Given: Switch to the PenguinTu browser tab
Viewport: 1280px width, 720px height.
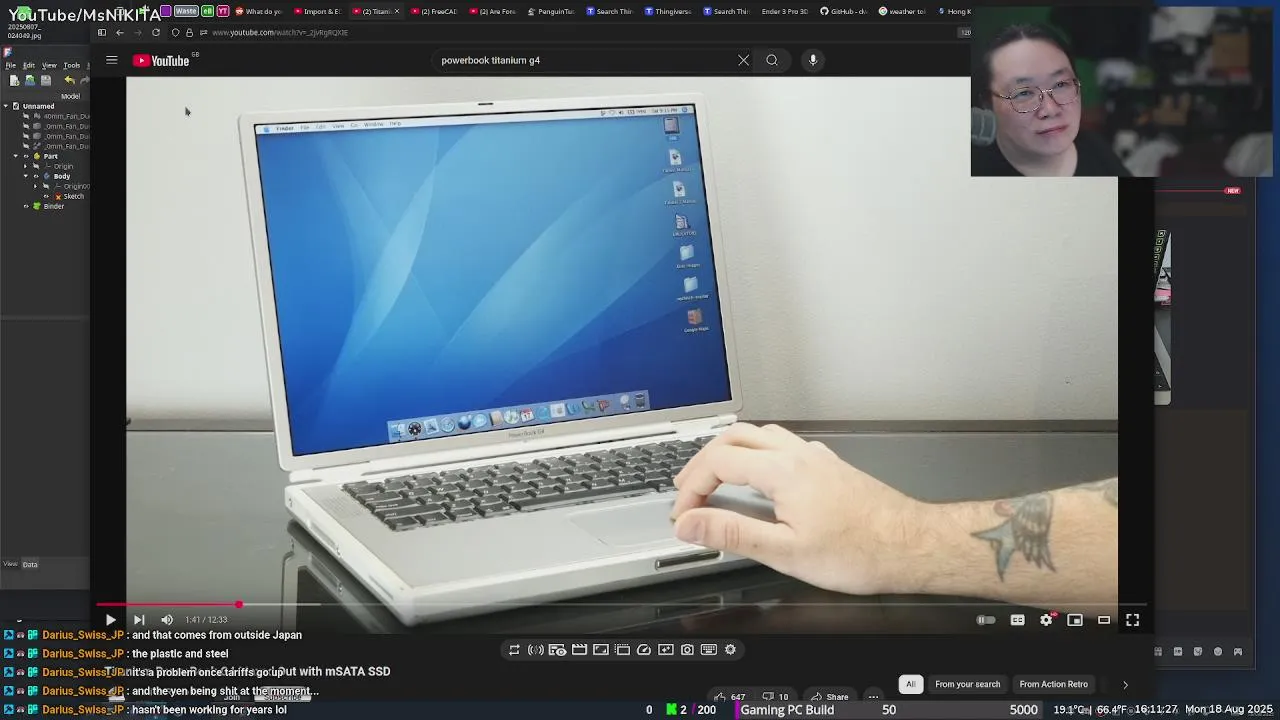Looking at the screenshot, I should 551,11.
